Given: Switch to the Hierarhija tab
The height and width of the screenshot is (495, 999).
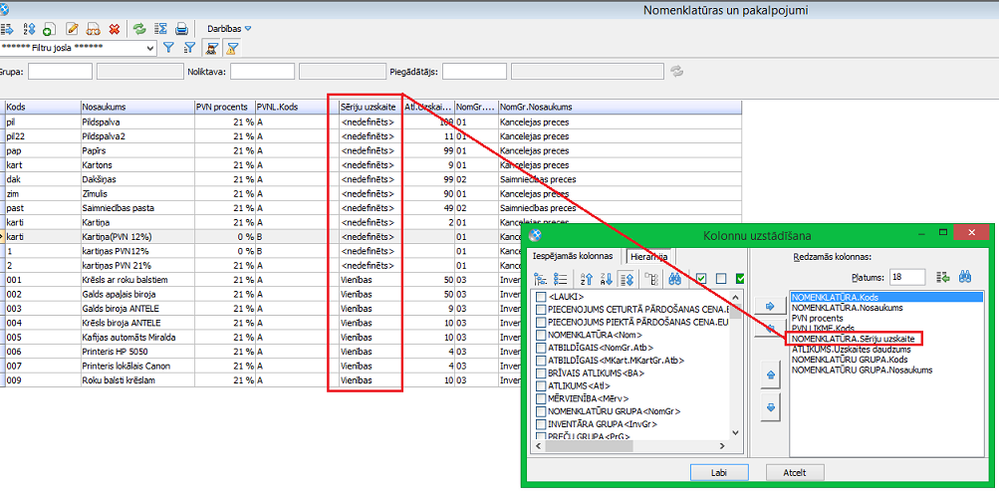Looking at the screenshot, I should (649, 257).
